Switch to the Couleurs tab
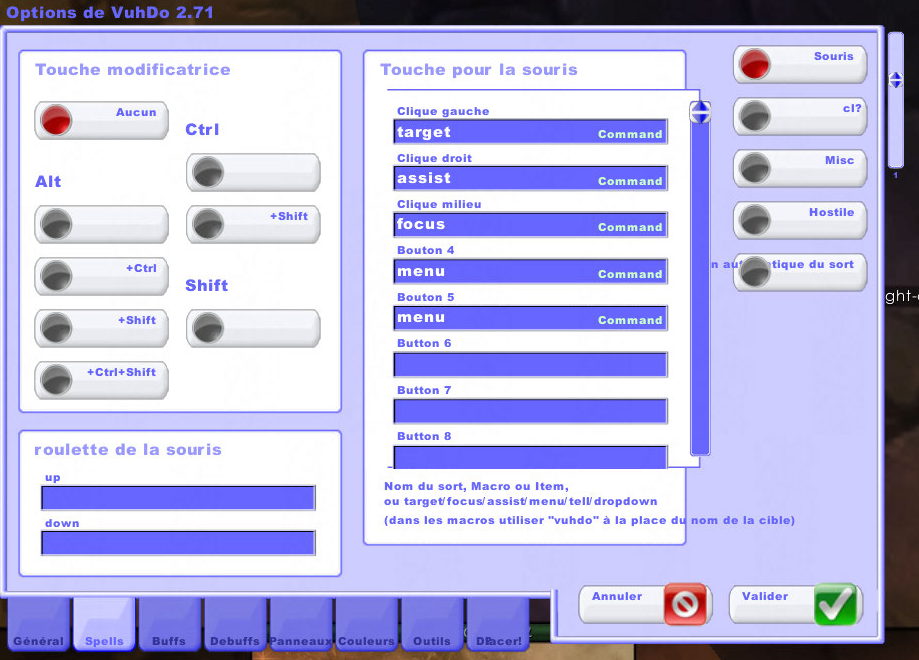The height and width of the screenshot is (660, 919). click(x=366, y=624)
